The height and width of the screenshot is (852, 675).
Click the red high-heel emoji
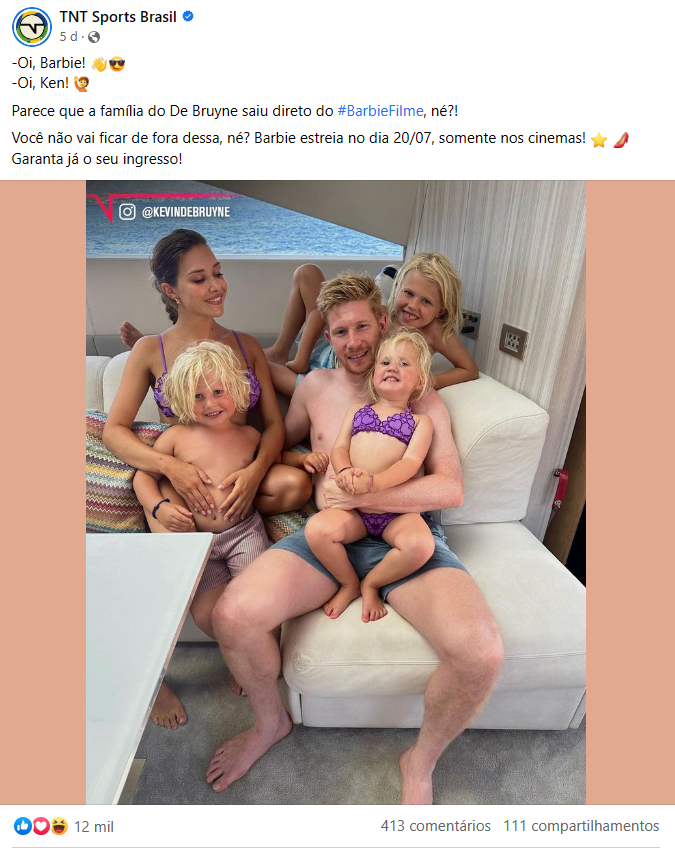[x=621, y=140]
